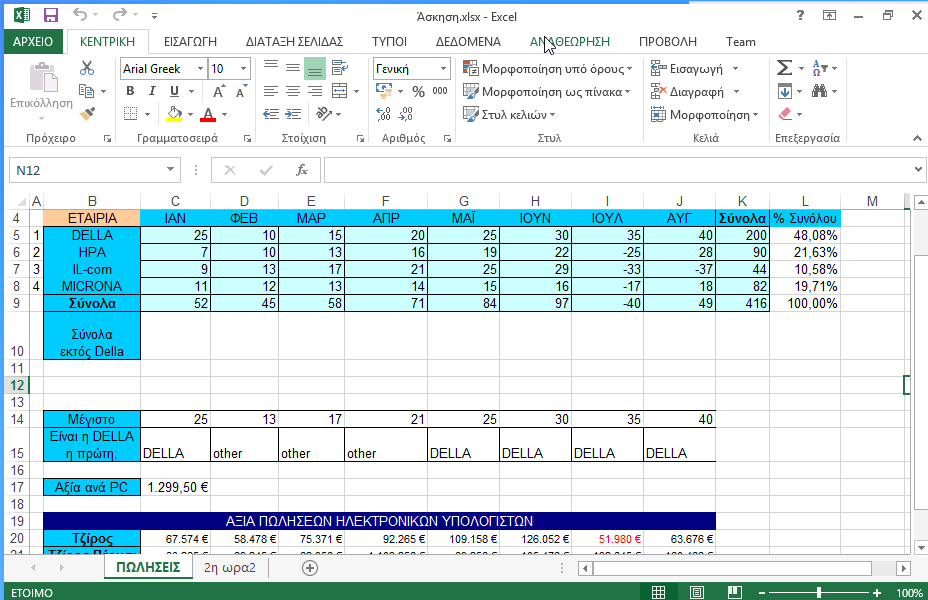Apply cell borders
The width and height of the screenshot is (928, 600).
tap(130, 114)
